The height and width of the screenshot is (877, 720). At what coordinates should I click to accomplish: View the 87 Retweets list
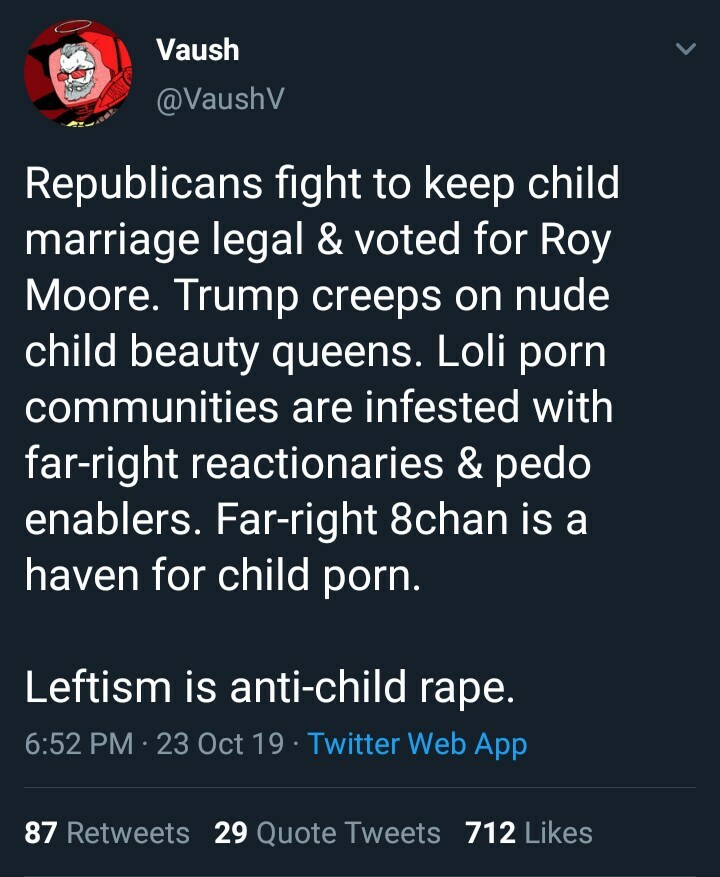click(x=107, y=833)
